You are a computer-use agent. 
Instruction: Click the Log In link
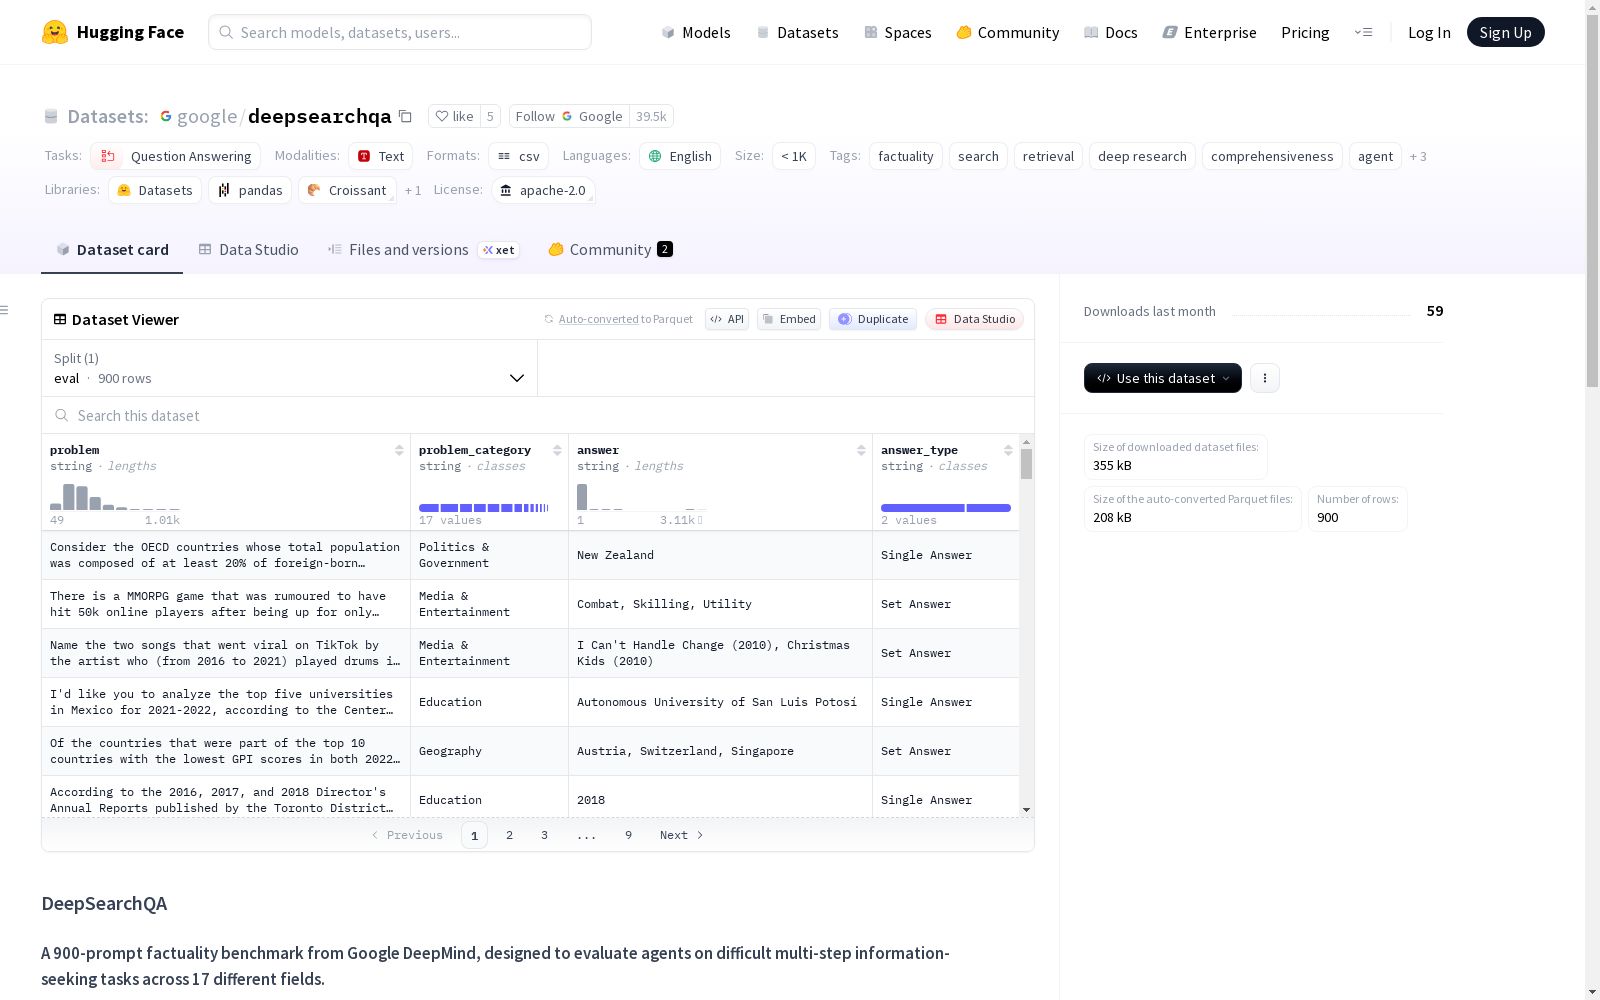(x=1429, y=32)
